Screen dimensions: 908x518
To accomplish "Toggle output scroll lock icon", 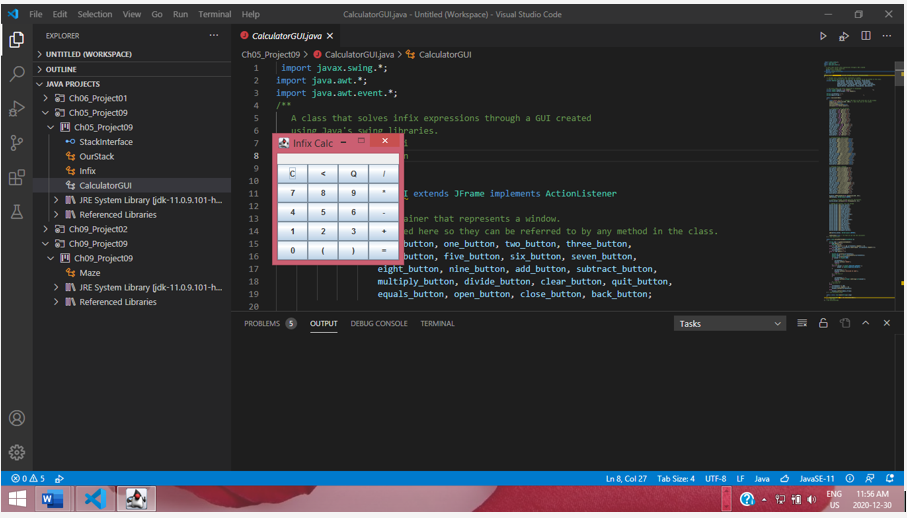I will point(823,324).
